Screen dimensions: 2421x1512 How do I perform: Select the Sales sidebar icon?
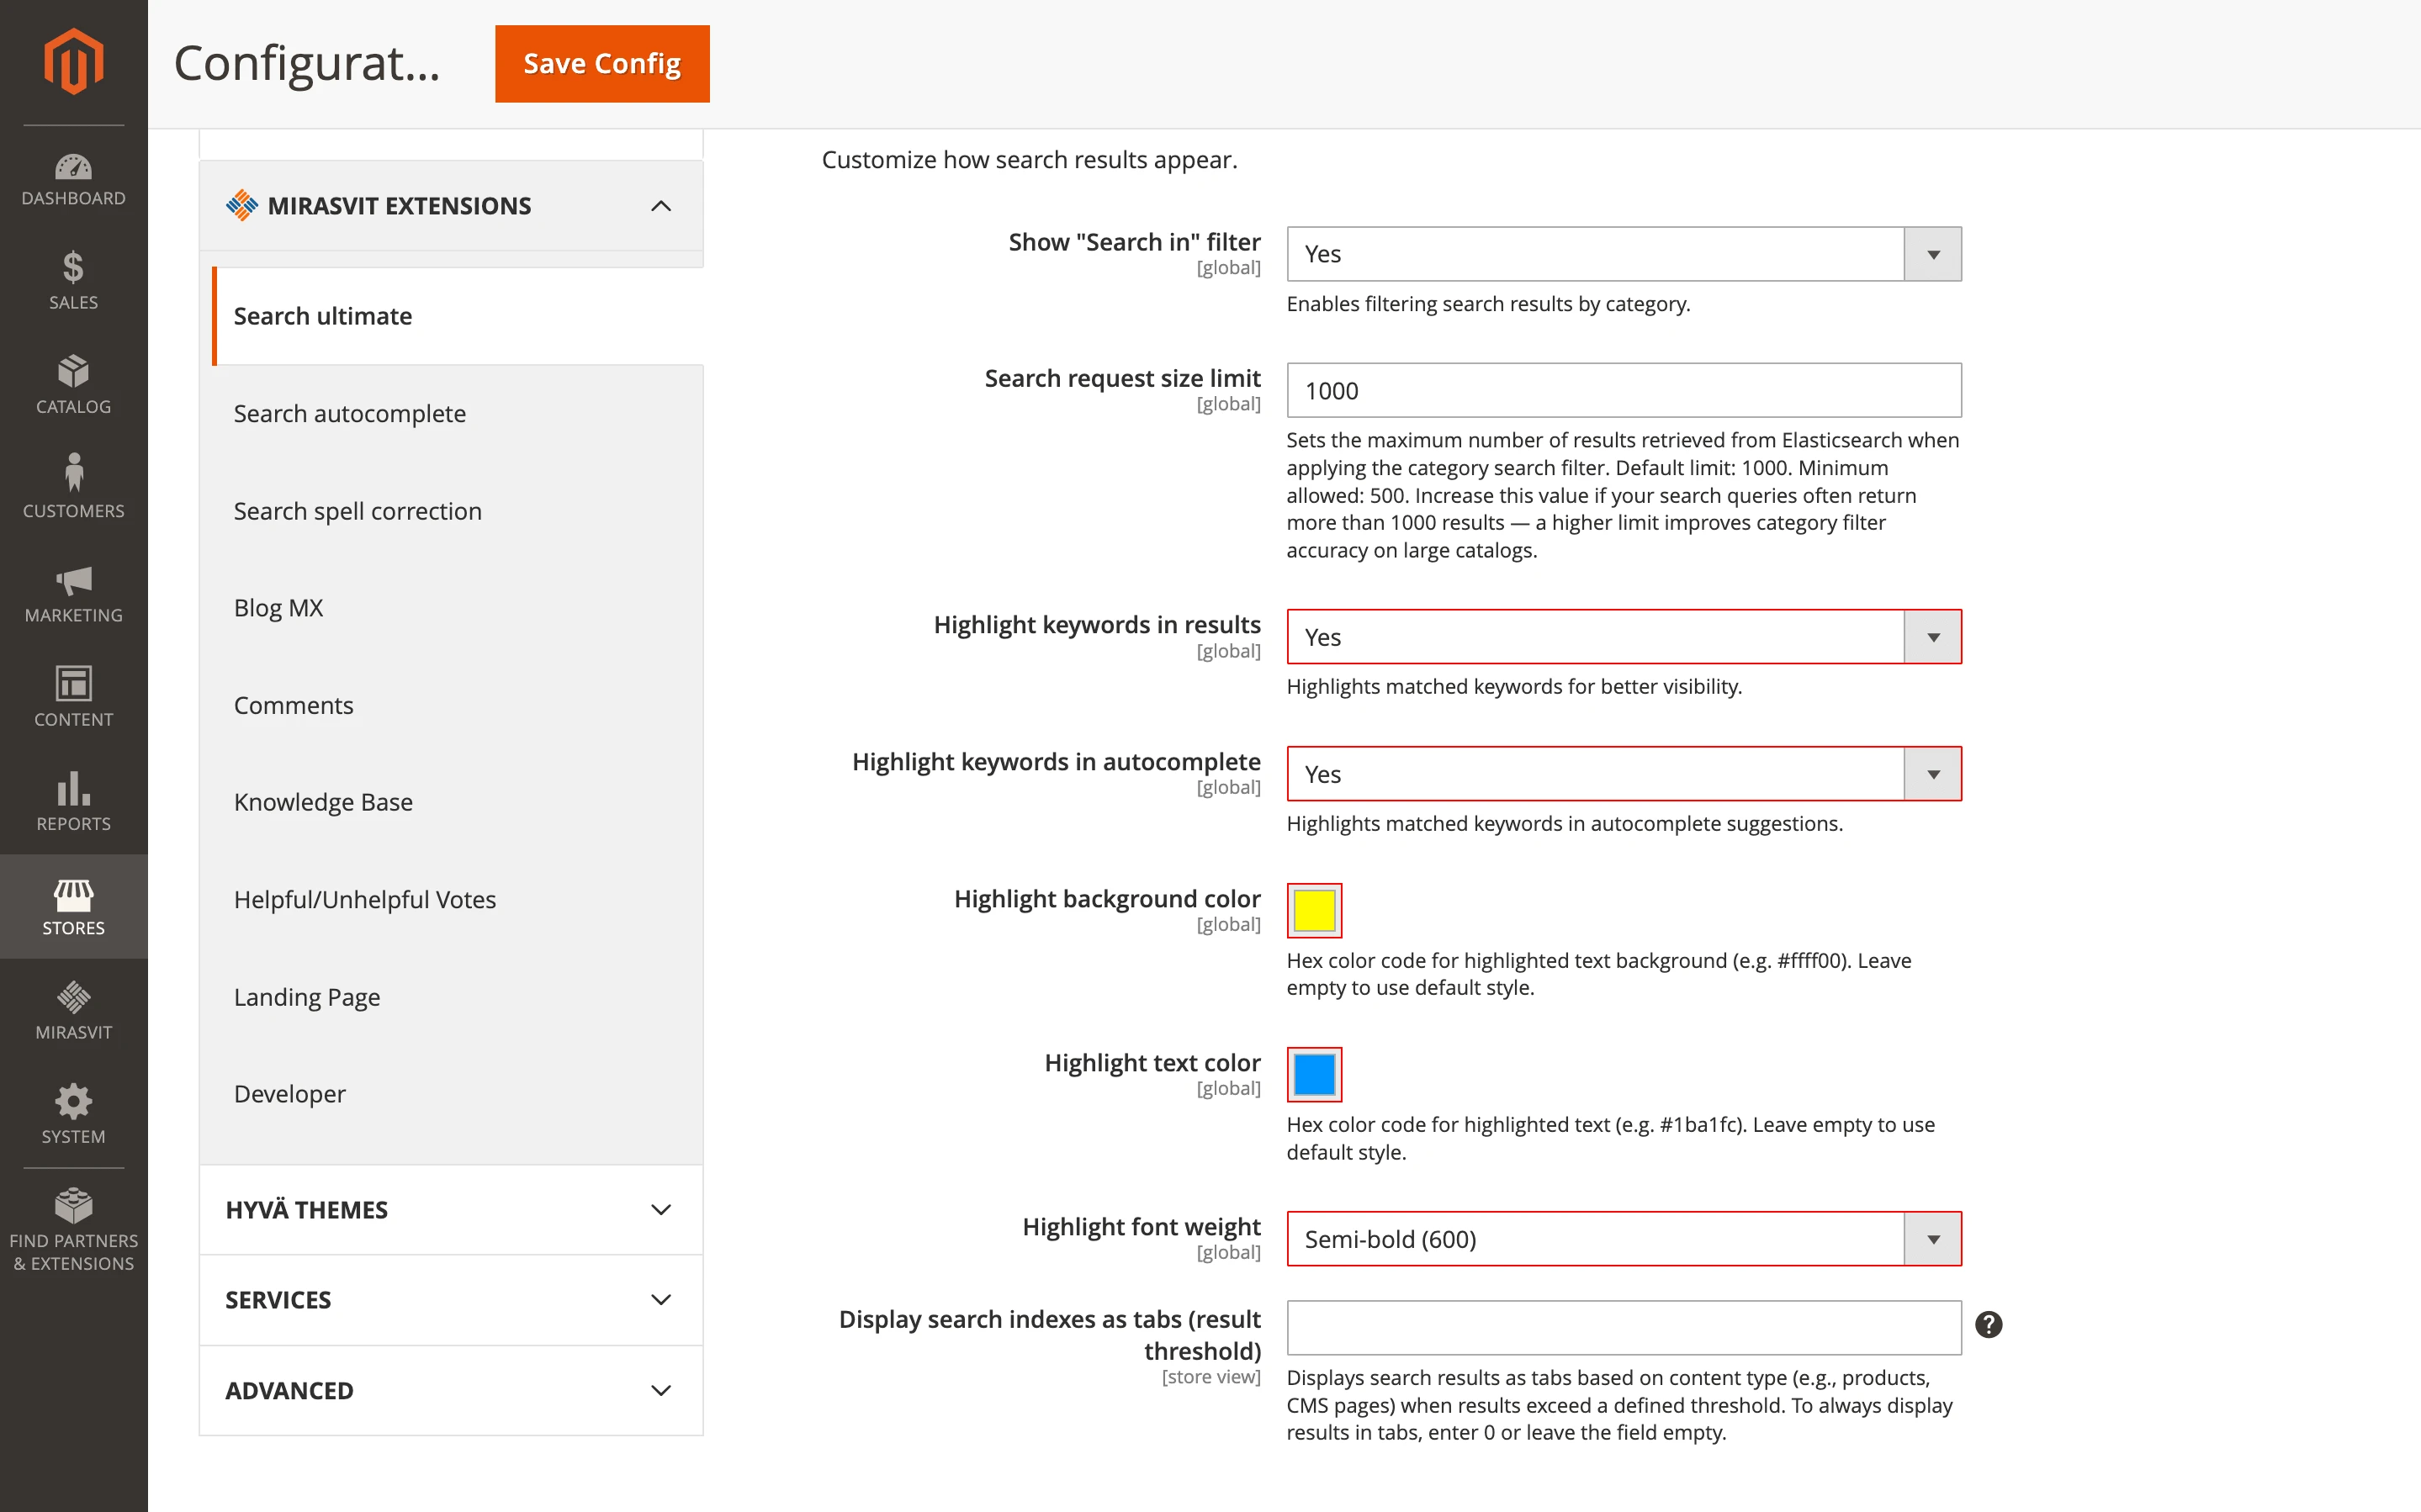(x=73, y=280)
